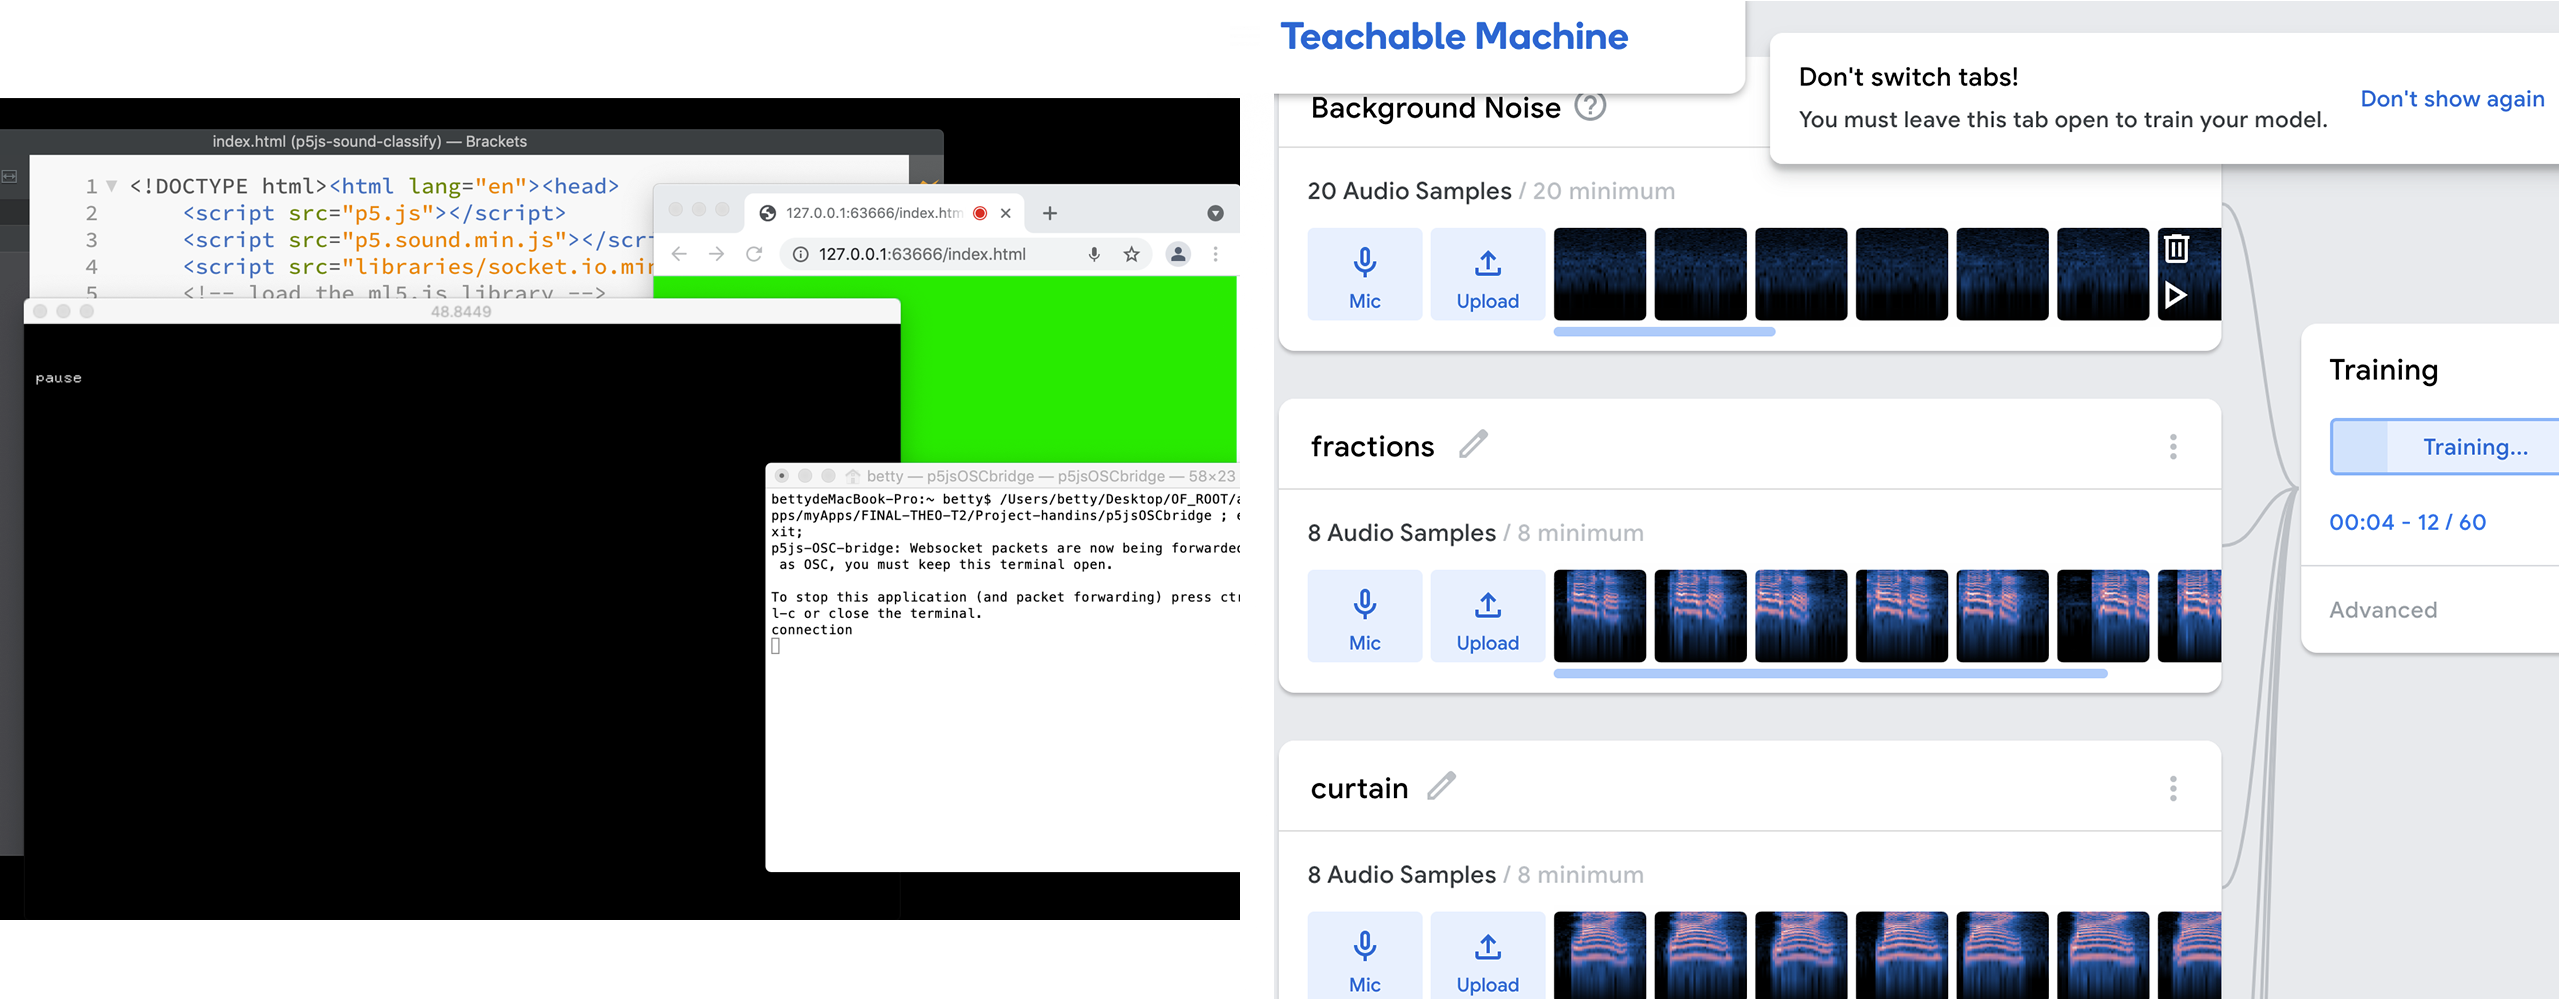
Task: Click Brackets window title index.html
Action: [x=369, y=141]
